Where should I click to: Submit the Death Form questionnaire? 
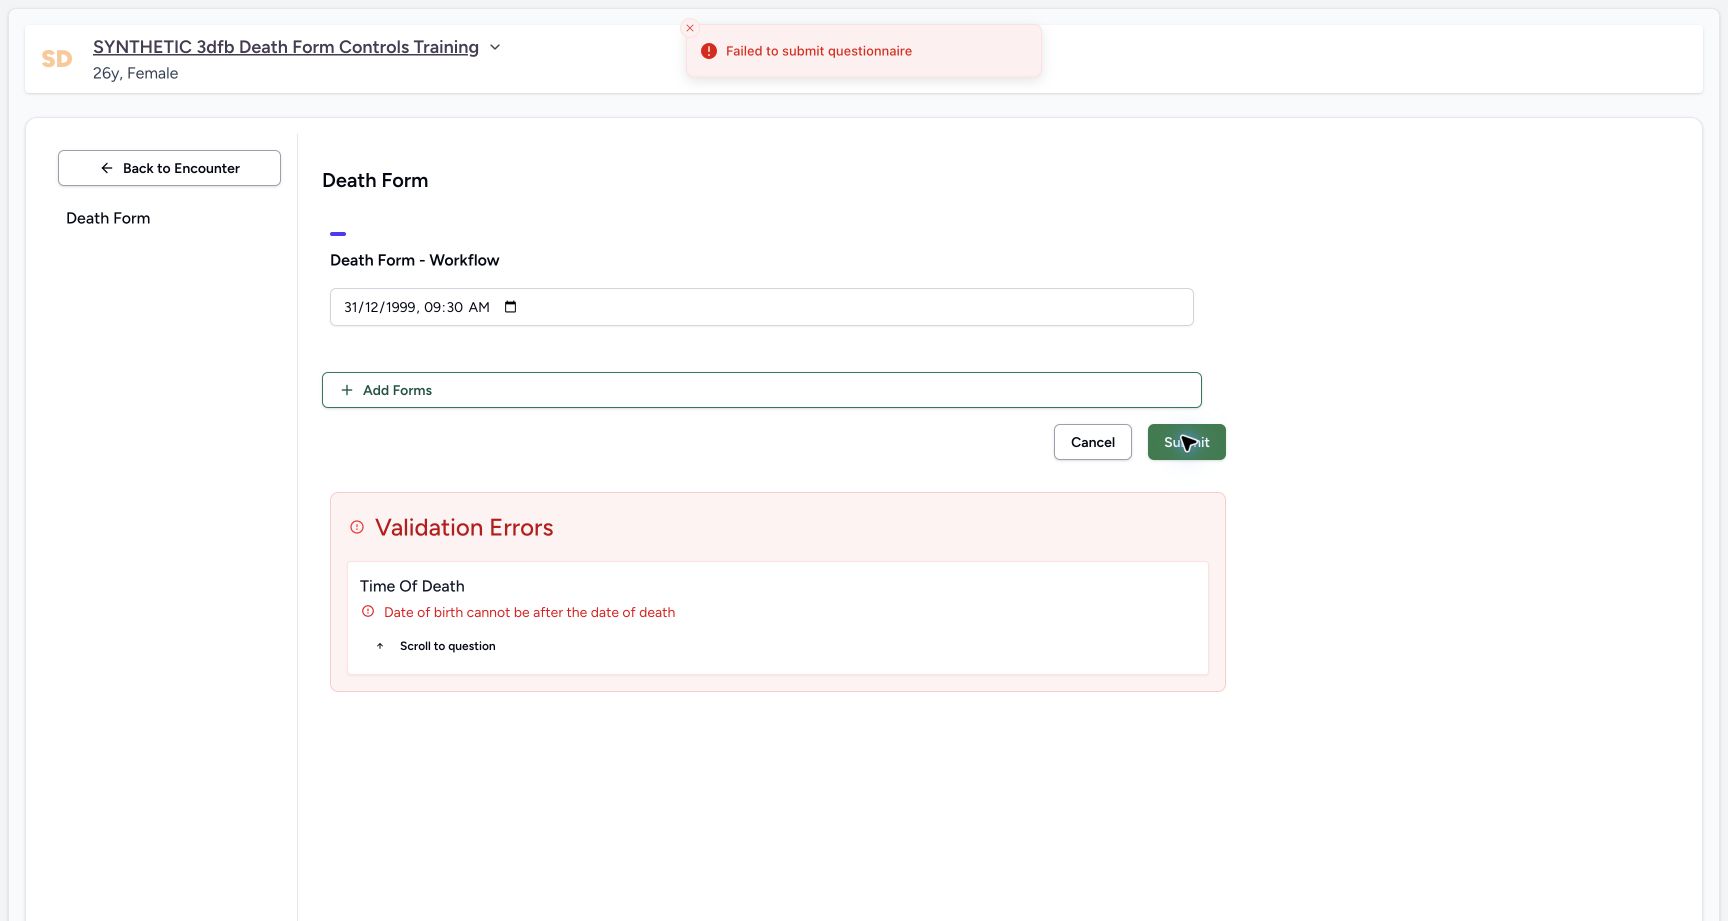coord(1187,442)
